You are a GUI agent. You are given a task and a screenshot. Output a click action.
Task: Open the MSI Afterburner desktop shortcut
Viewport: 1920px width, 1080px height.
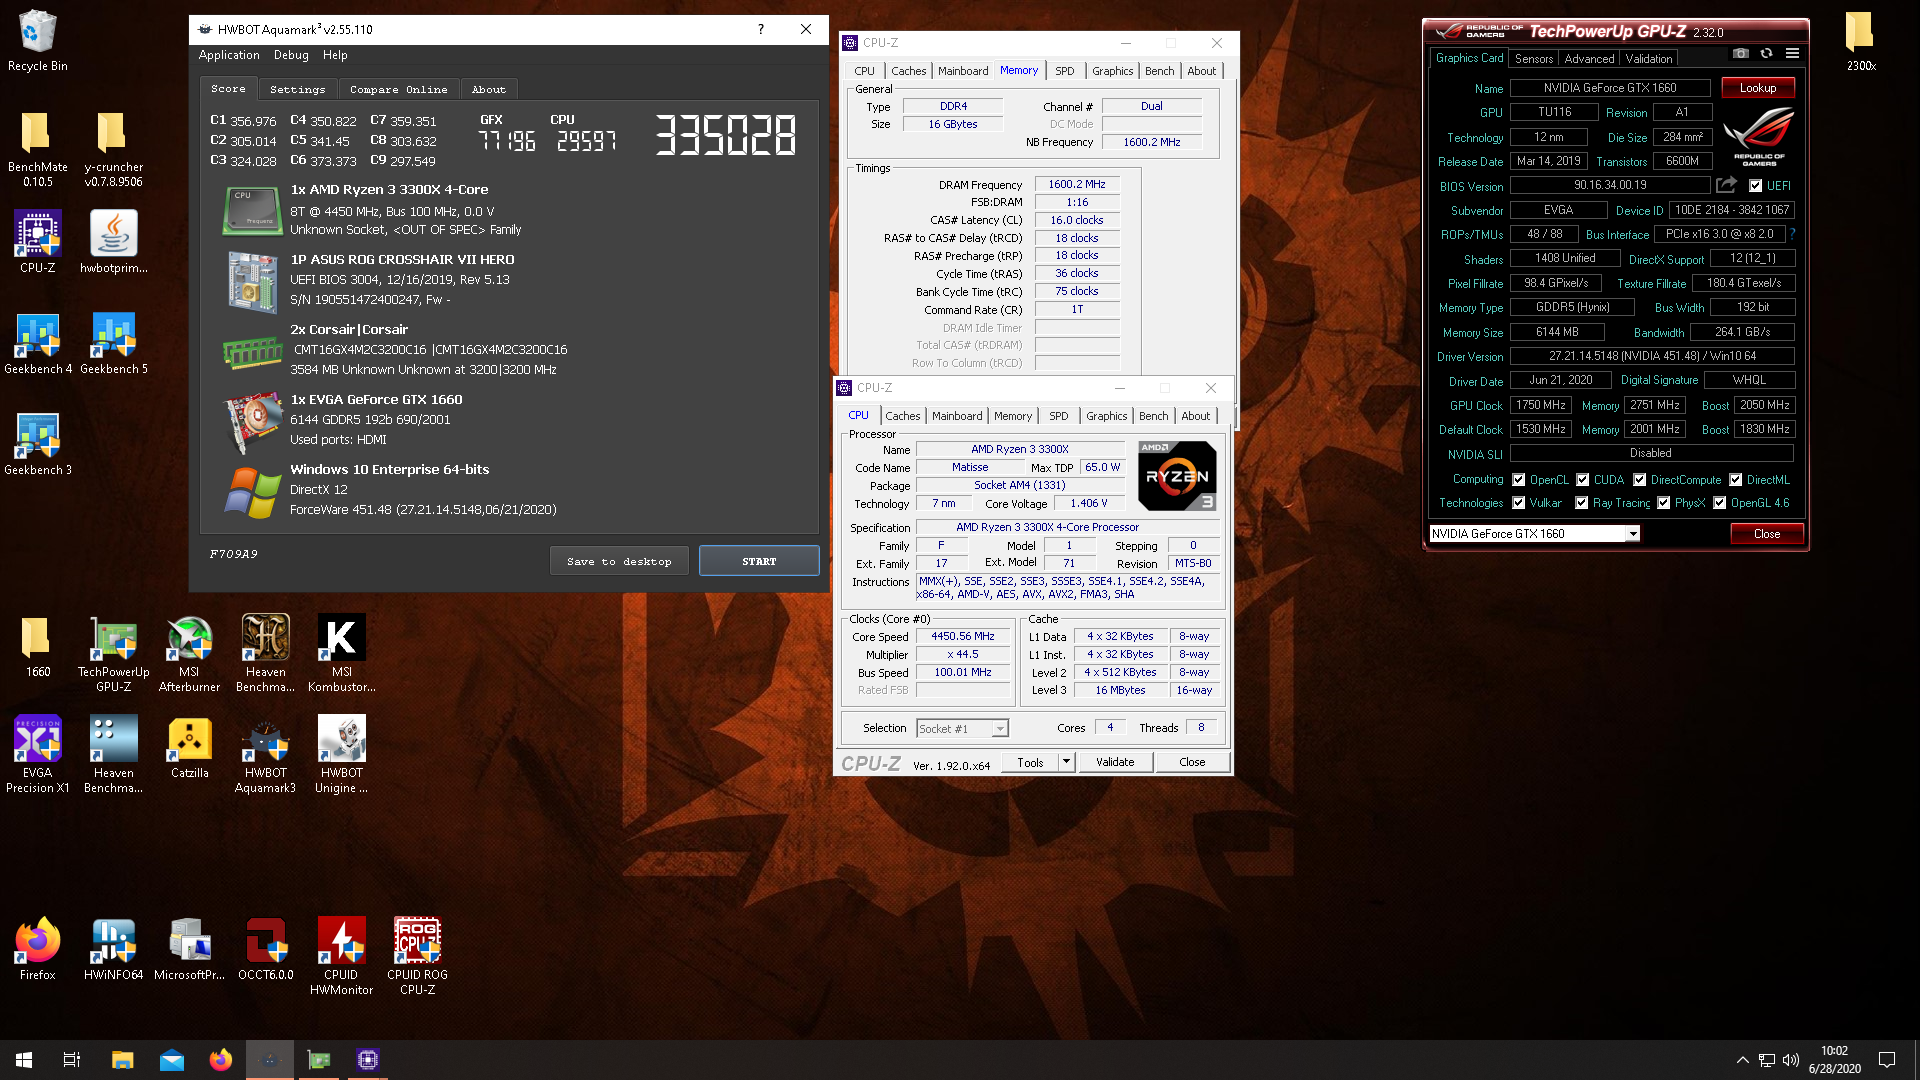pos(189,653)
